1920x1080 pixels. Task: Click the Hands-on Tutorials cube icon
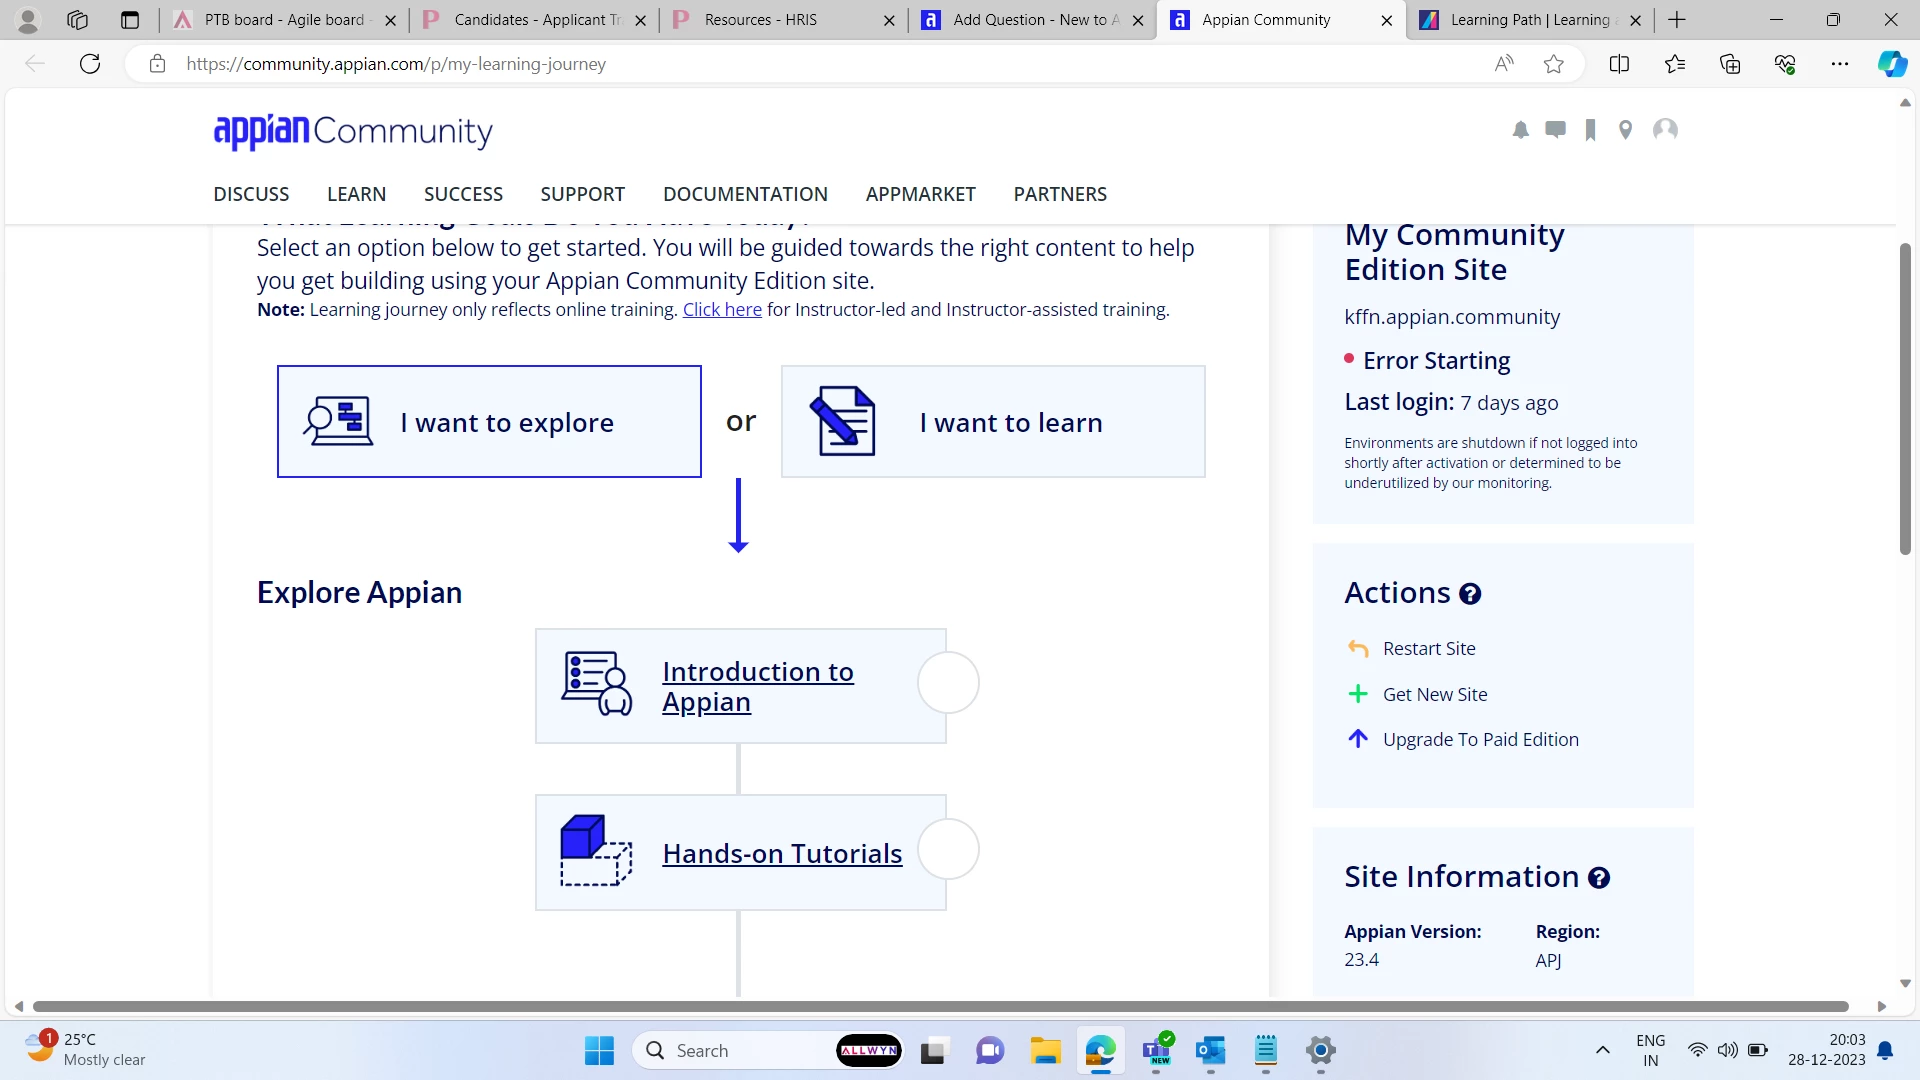(x=597, y=851)
